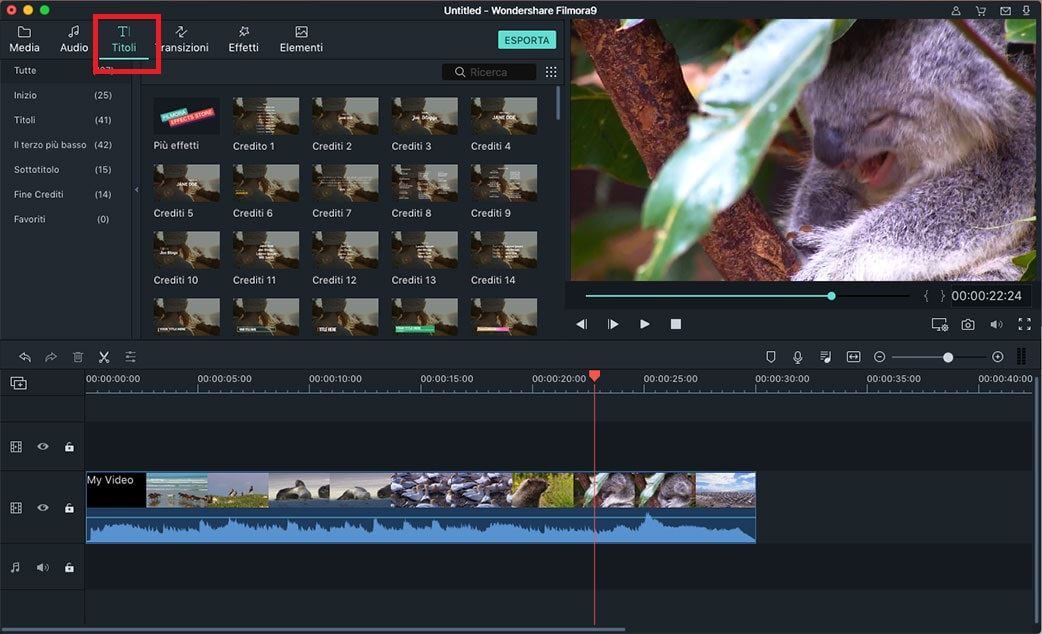The width and height of the screenshot is (1042, 634).
Task: Select the Crediti 12 title preset
Action: (x=345, y=250)
